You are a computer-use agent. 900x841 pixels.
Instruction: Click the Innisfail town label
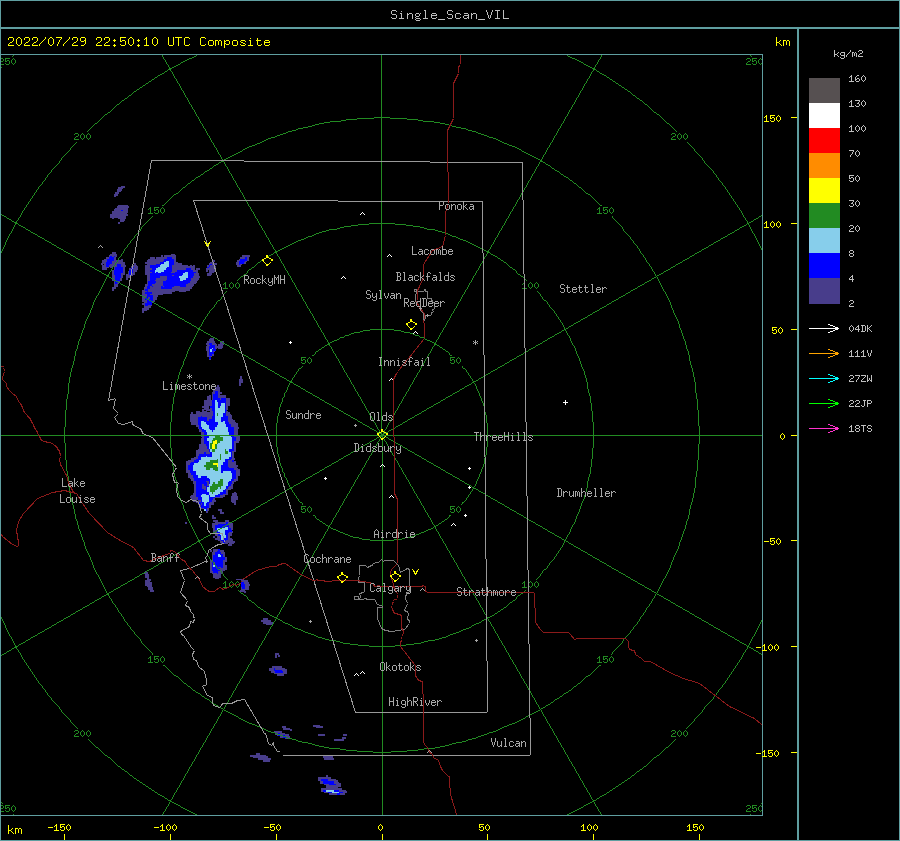(404, 362)
